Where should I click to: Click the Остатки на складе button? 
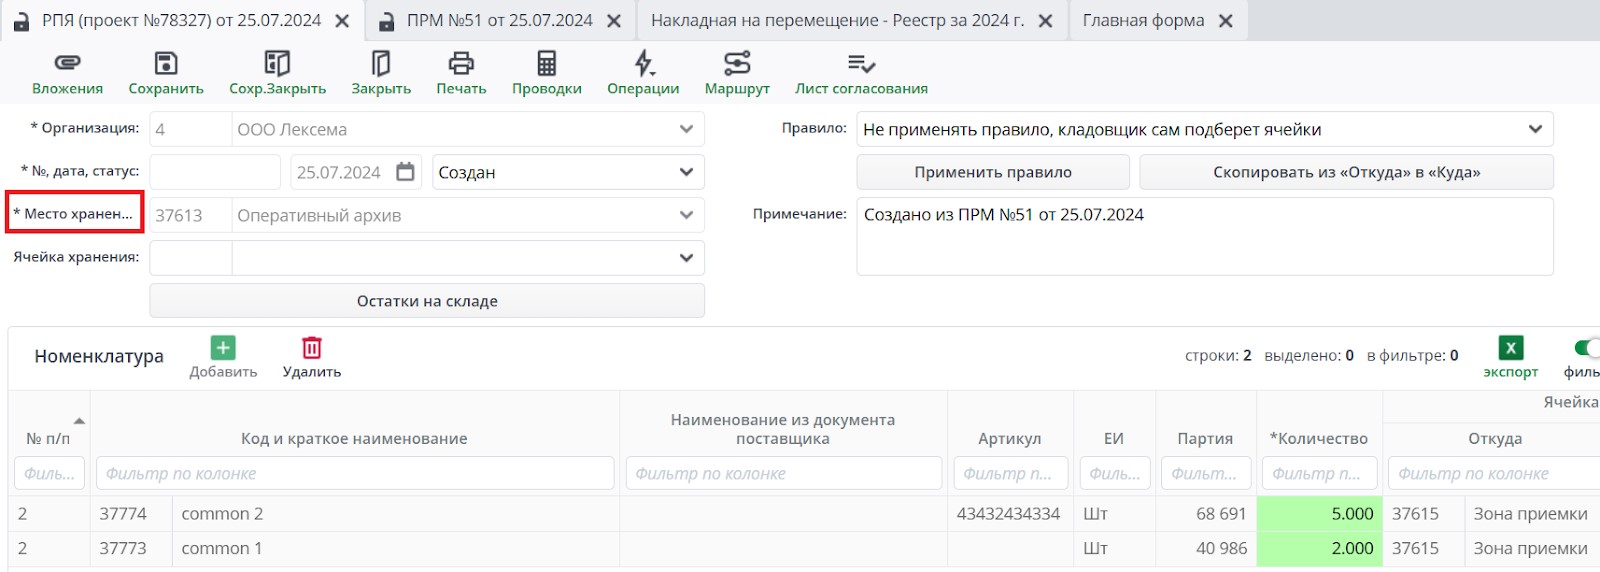click(x=427, y=301)
